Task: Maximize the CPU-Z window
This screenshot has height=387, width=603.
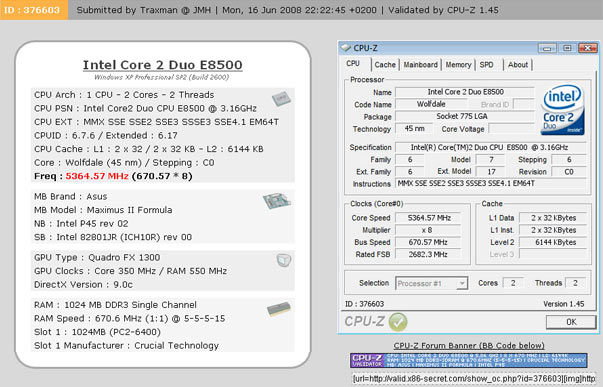Action: click(567, 48)
